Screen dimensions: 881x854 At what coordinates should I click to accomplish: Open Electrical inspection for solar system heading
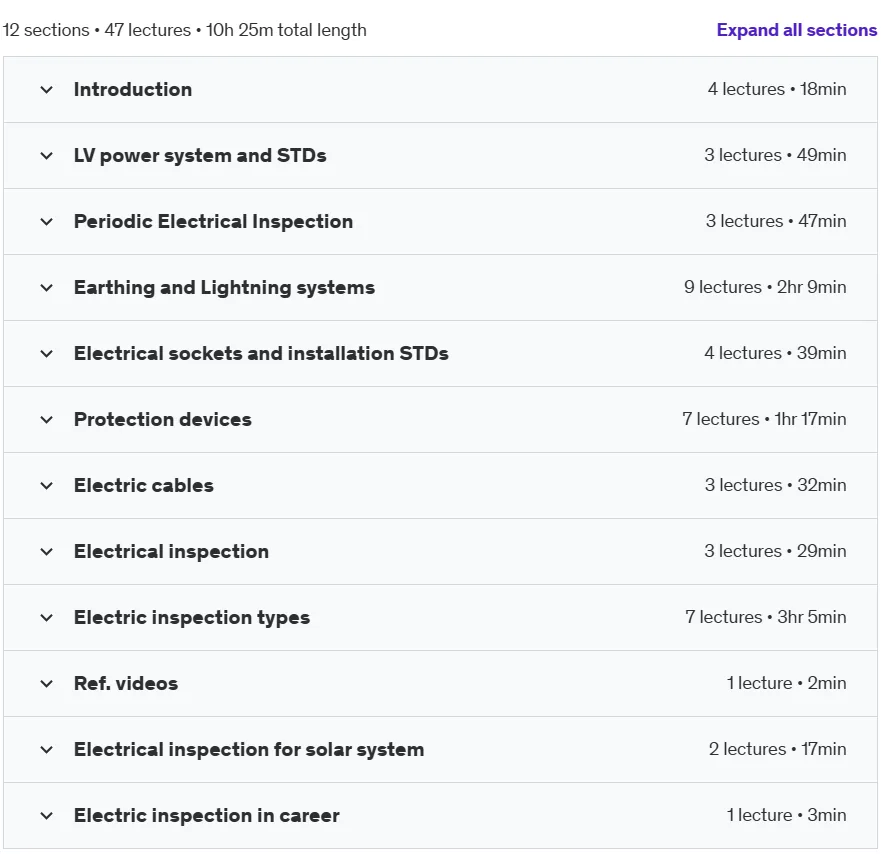[249, 749]
